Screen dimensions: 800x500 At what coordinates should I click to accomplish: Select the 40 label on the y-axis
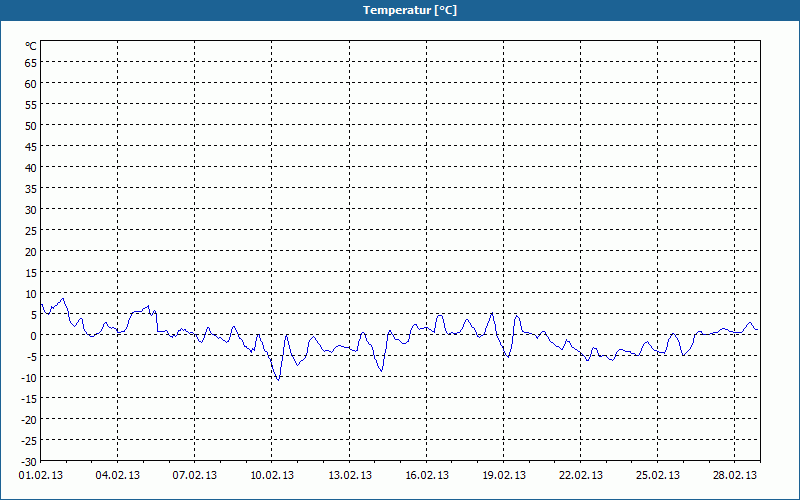(31, 167)
